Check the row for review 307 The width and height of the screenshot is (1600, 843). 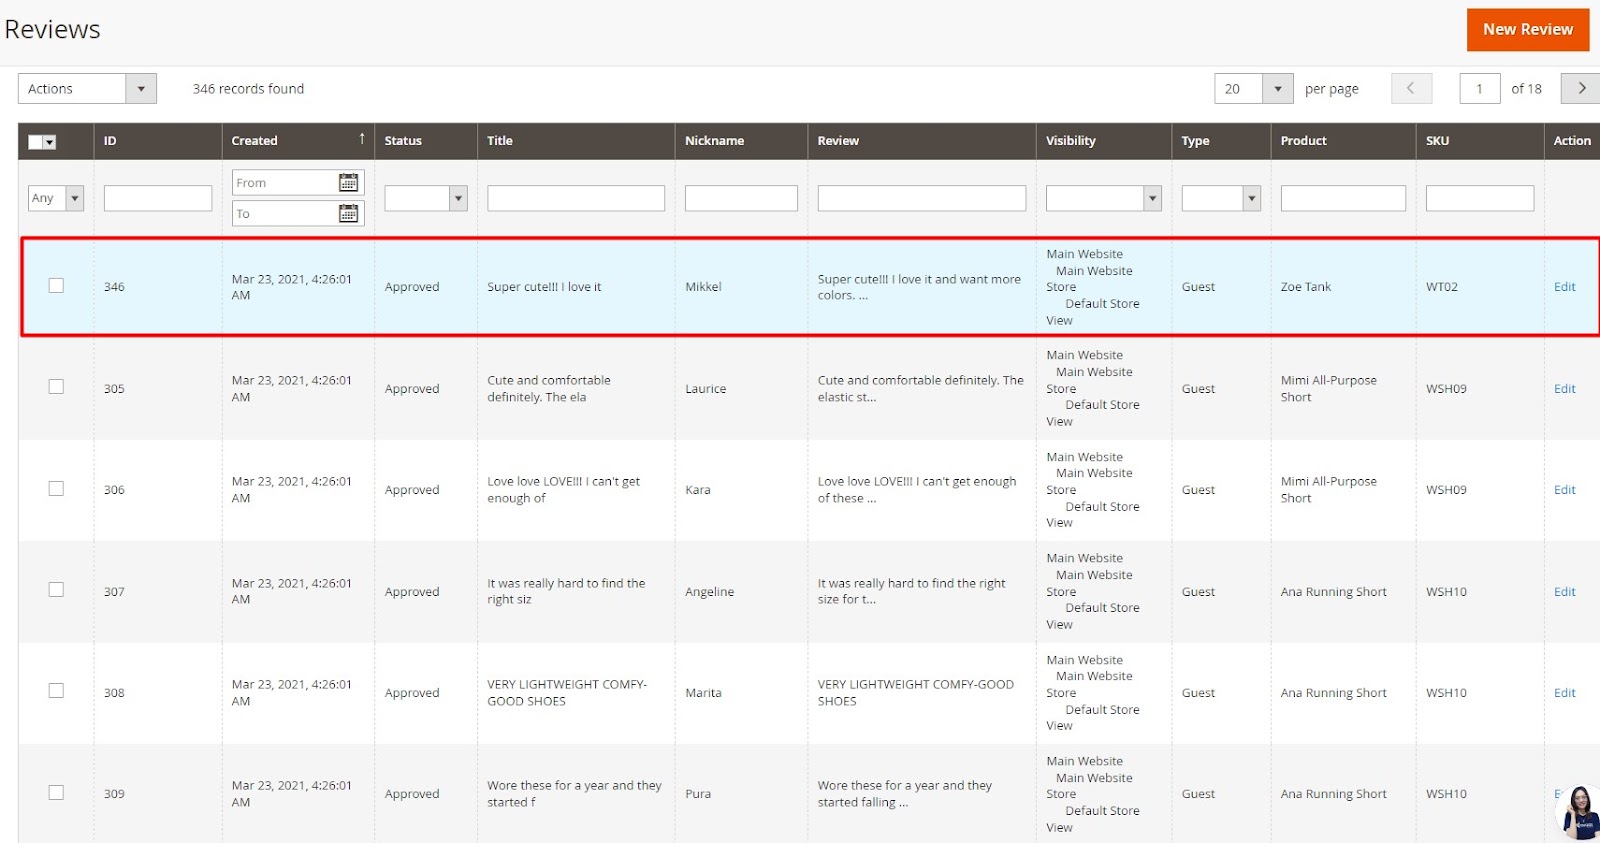(x=56, y=590)
